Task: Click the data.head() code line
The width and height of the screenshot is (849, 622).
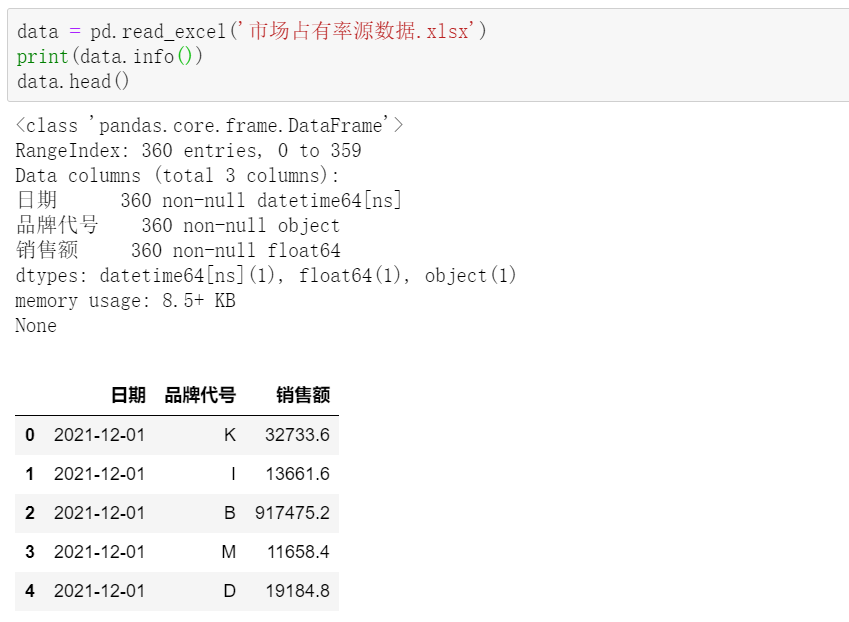Action: tap(73, 81)
